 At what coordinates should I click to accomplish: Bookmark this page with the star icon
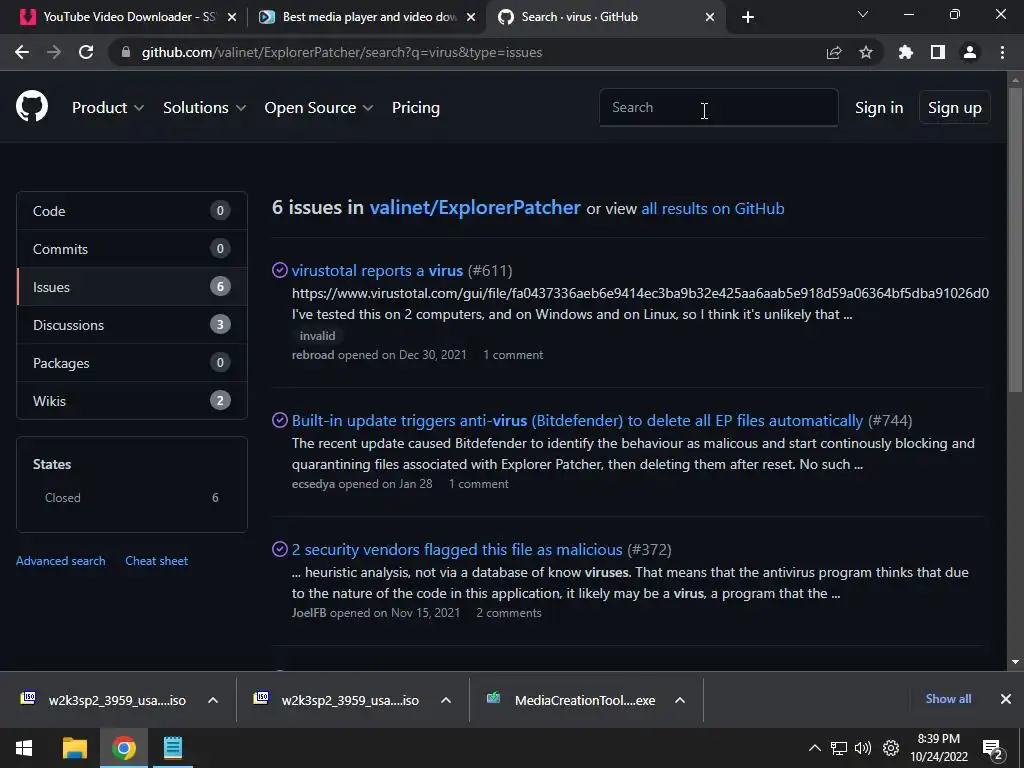[866, 52]
